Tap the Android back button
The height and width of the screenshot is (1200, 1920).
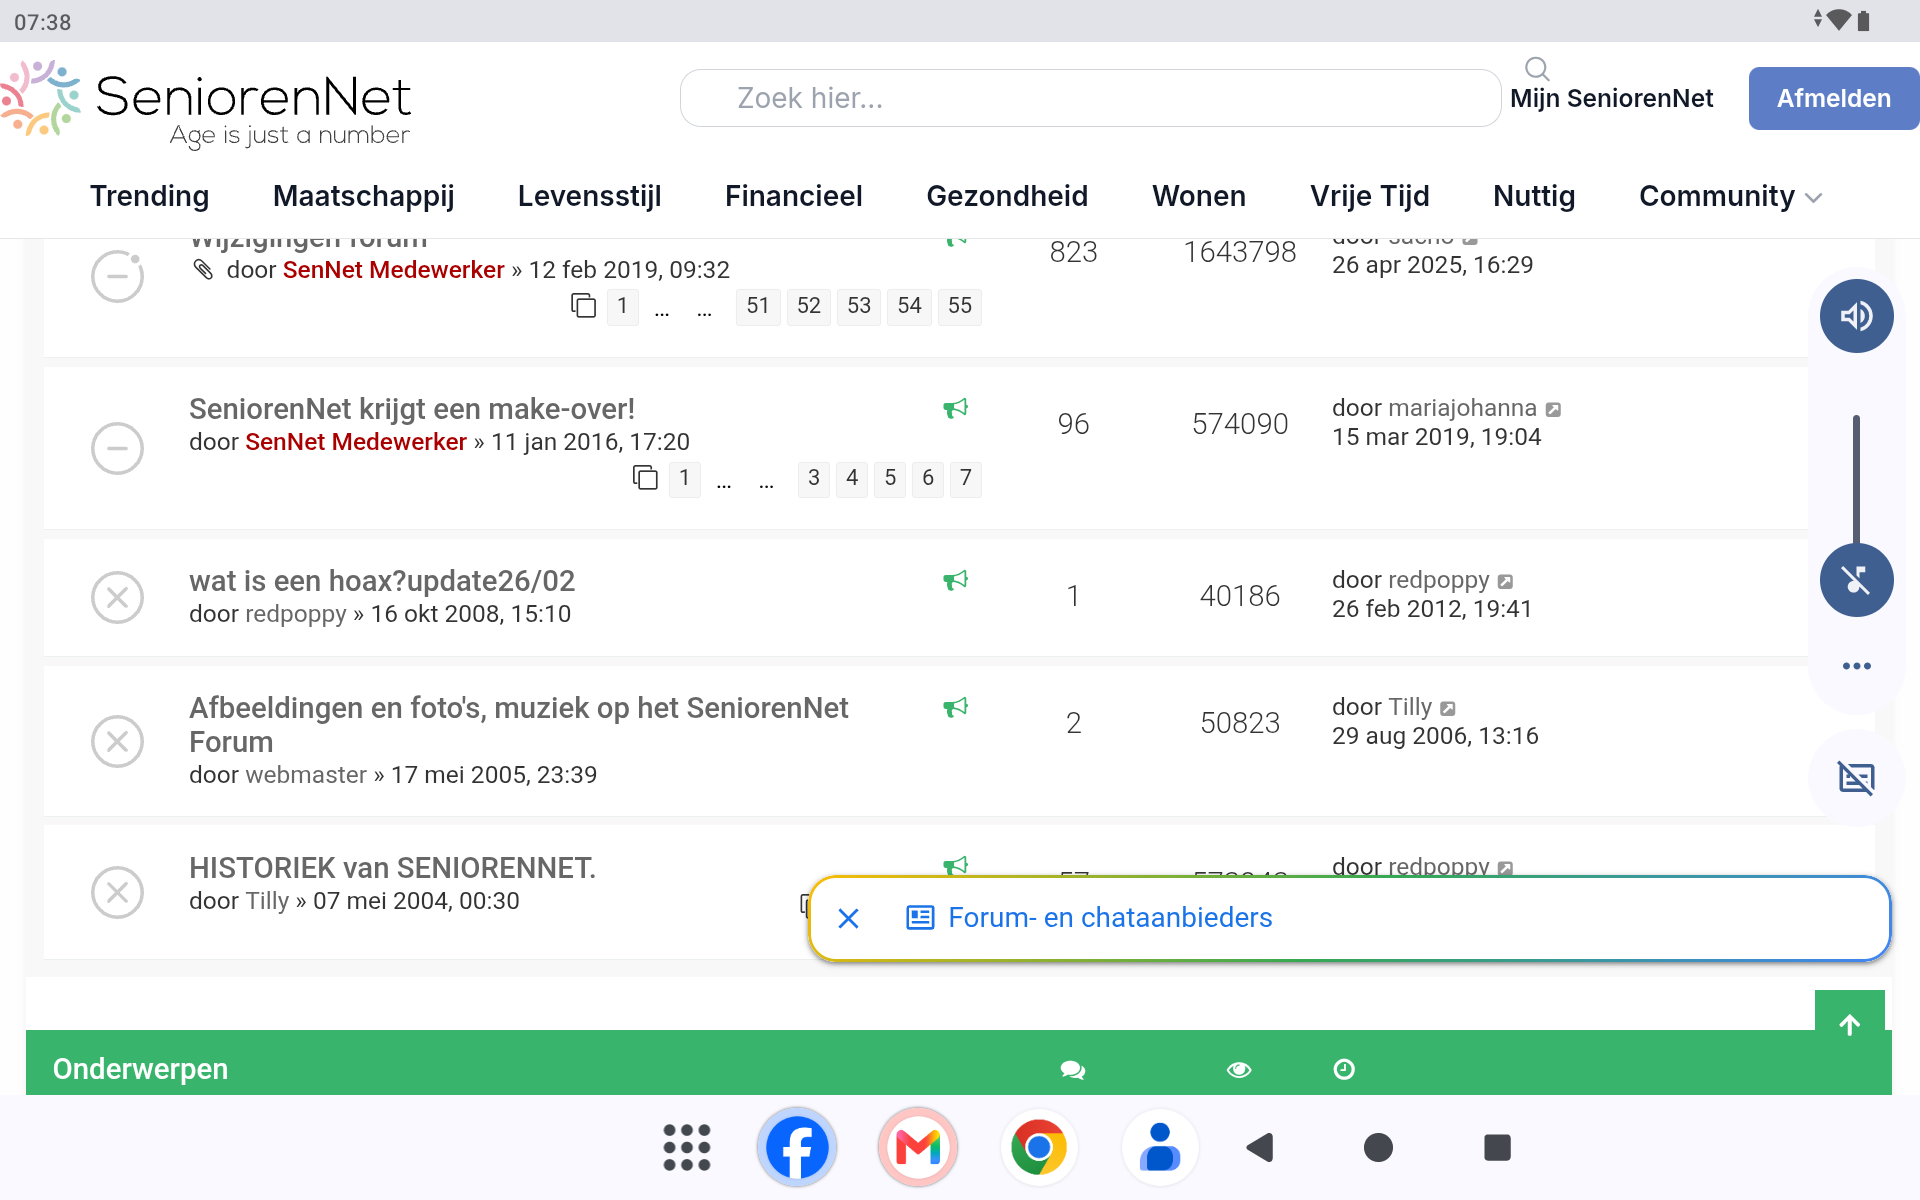tap(1259, 1147)
